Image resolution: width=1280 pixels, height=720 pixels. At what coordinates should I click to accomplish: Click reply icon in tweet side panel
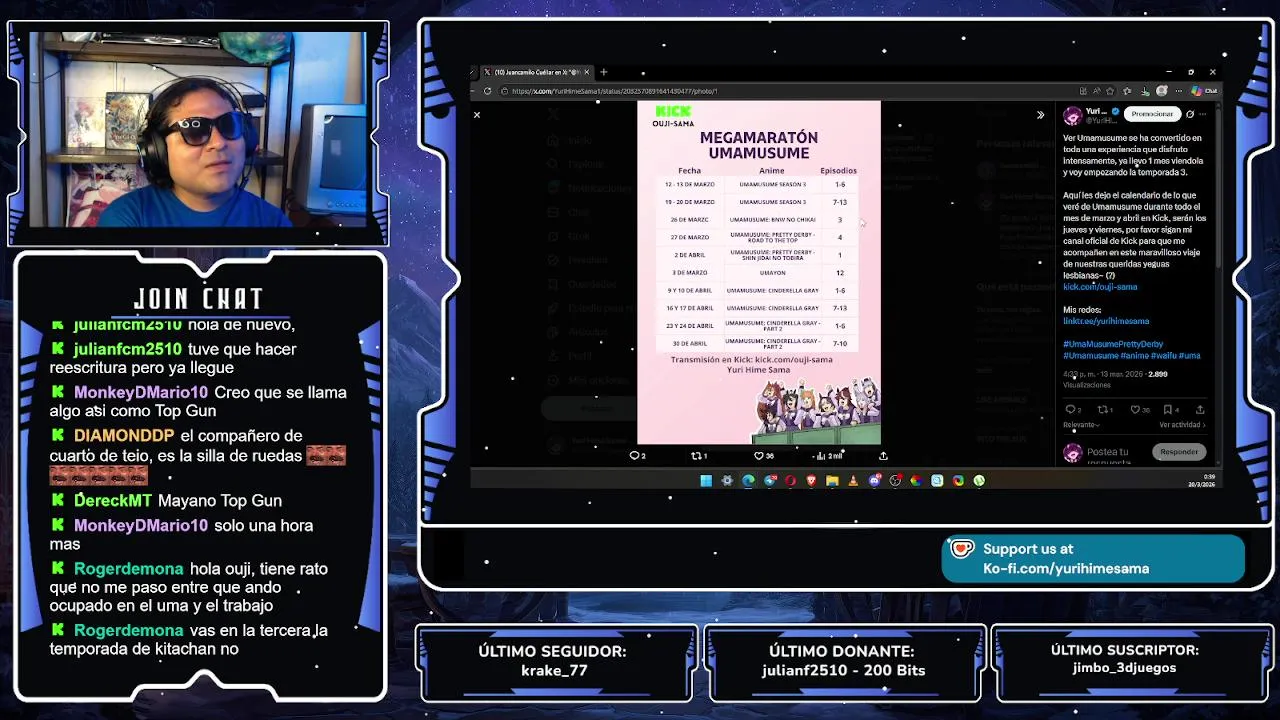click(x=1069, y=410)
